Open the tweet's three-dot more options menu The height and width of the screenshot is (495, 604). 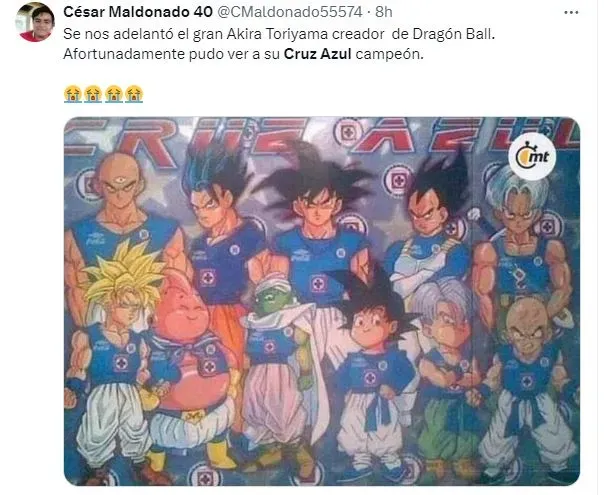click(x=571, y=13)
